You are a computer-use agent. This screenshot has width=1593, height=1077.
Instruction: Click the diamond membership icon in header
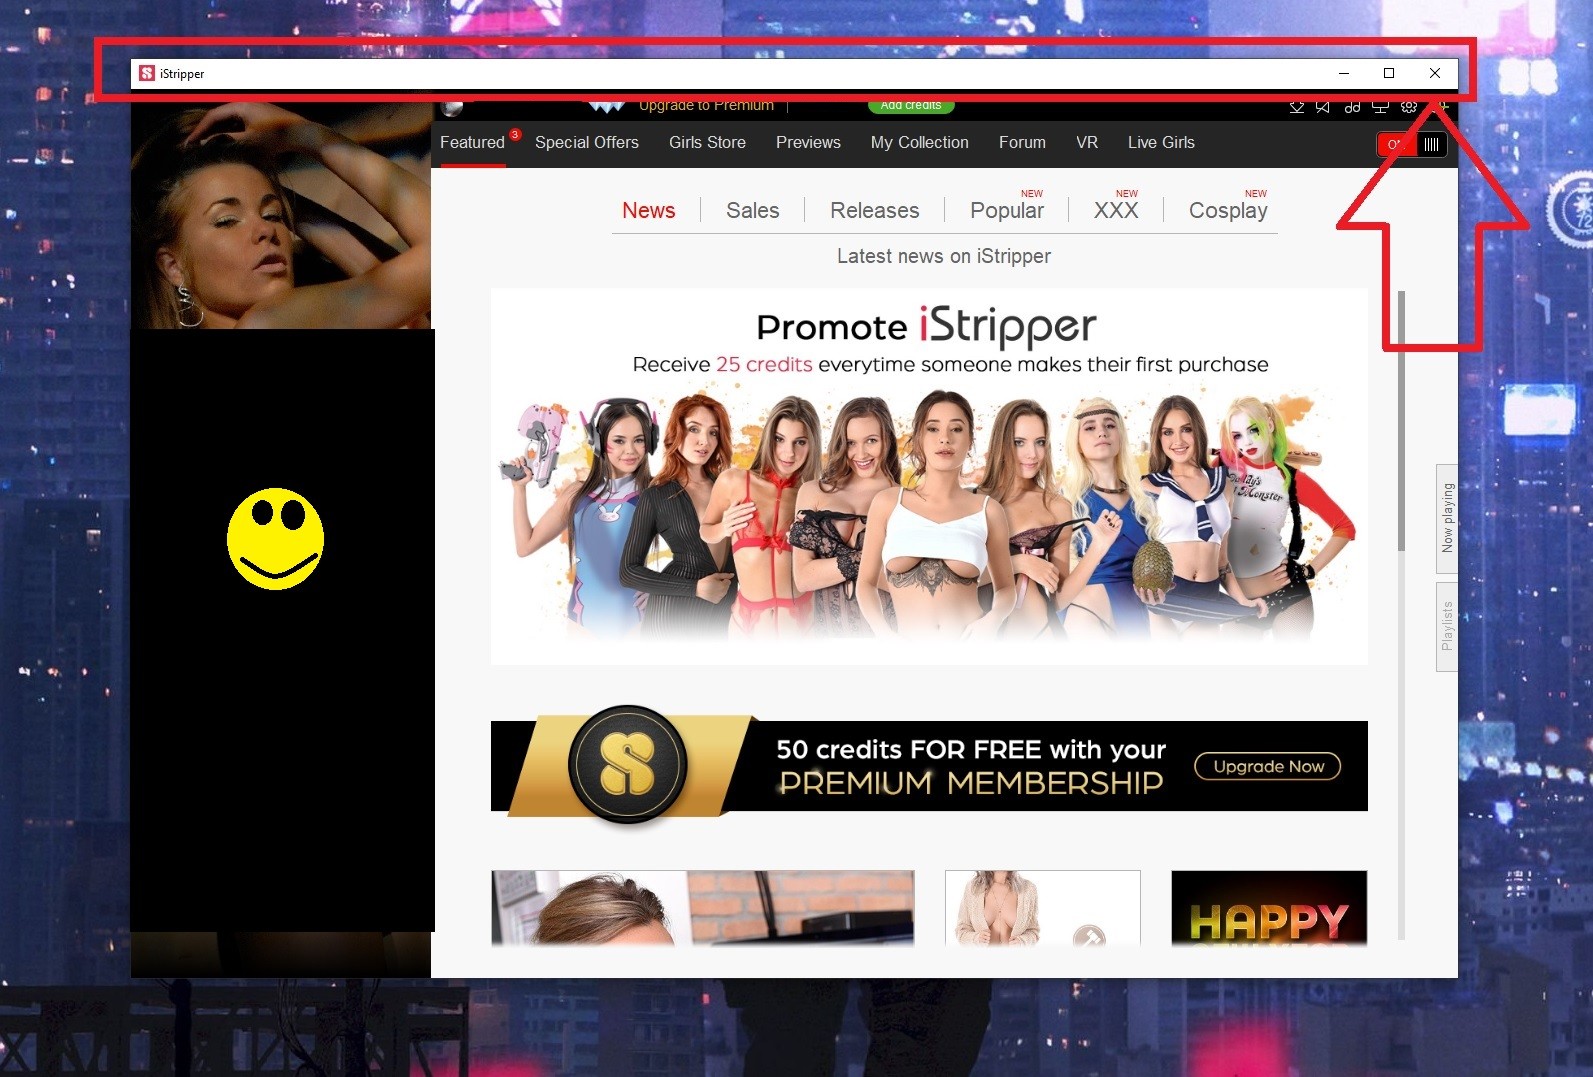pyautogui.click(x=607, y=106)
